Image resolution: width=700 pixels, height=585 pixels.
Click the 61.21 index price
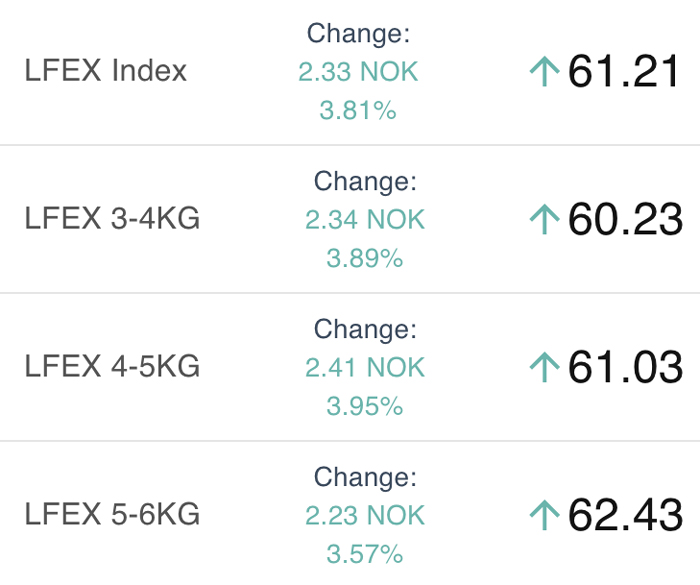[623, 71]
